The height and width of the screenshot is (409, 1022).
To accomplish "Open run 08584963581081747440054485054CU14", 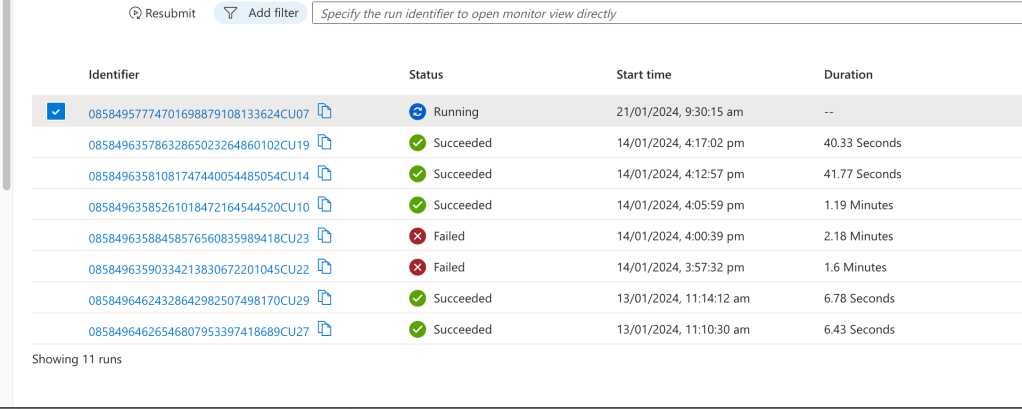I will click(x=199, y=176).
